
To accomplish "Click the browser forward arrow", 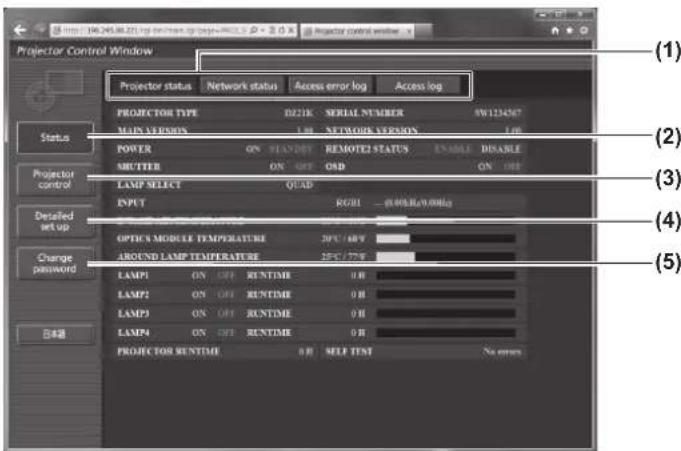I will [40, 30].
